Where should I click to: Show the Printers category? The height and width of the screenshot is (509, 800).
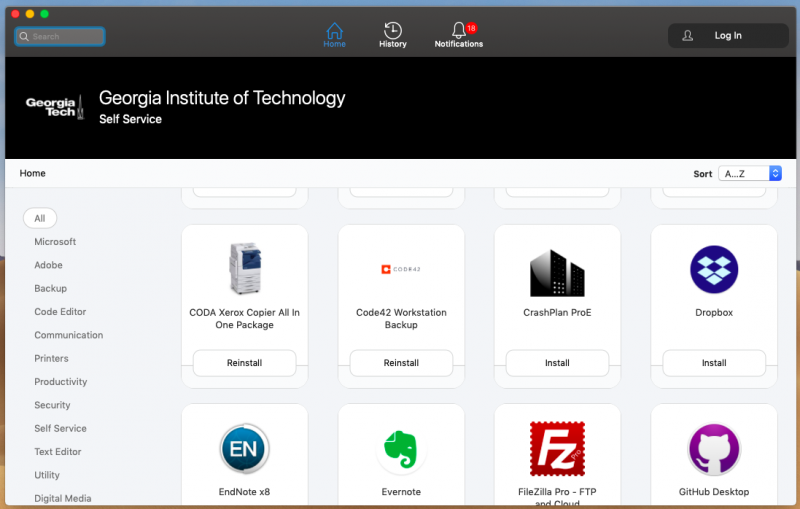point(51,358)
